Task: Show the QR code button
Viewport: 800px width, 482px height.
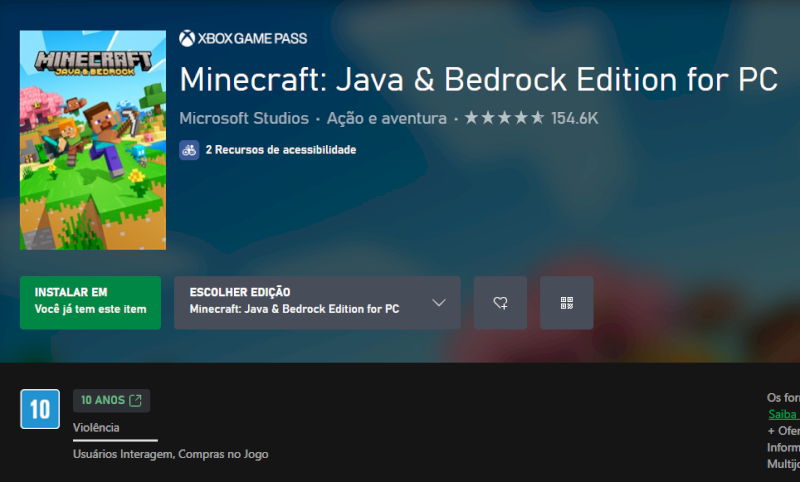Action: pos(567,302)
